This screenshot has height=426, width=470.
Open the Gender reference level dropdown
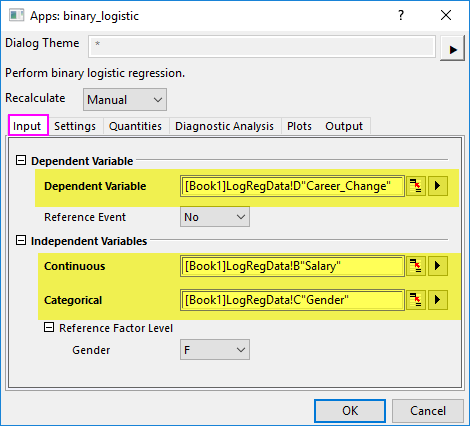point(215,350)
